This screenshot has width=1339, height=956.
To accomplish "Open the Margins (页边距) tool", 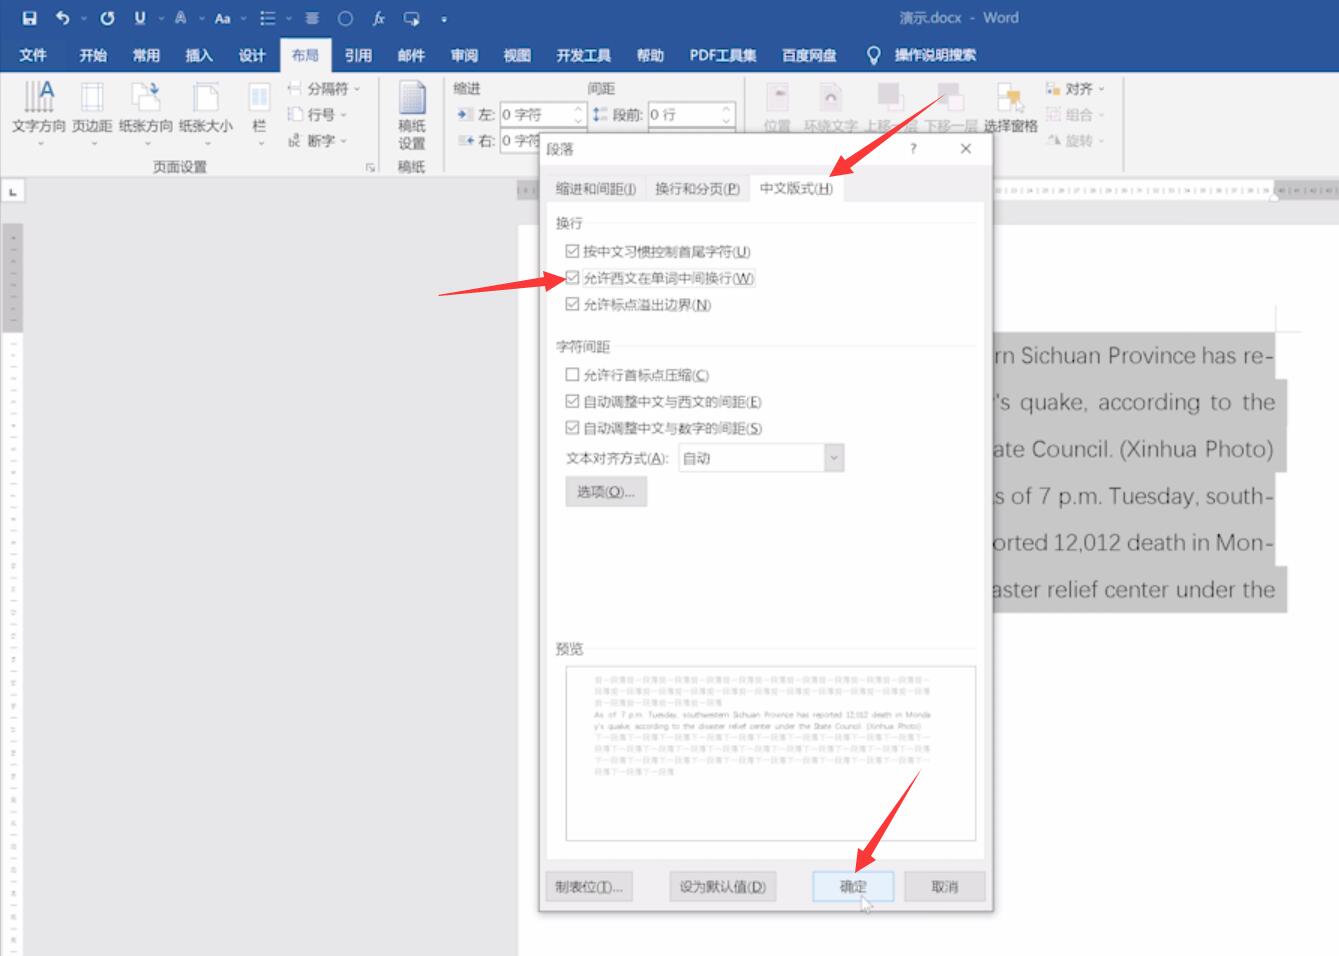I will (x=92, y=114).
